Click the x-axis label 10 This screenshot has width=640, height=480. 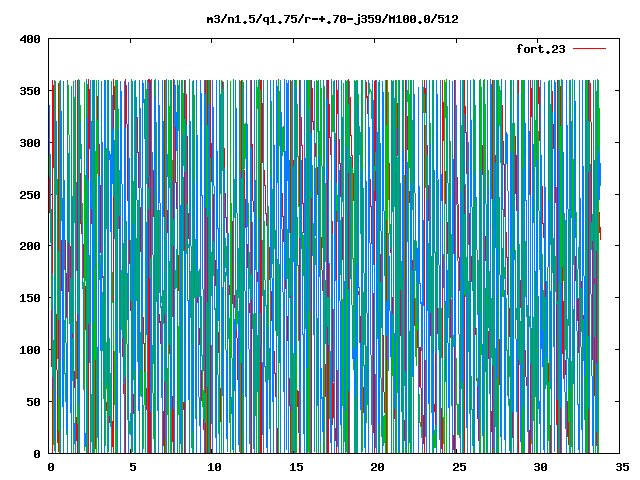point(214,467)
